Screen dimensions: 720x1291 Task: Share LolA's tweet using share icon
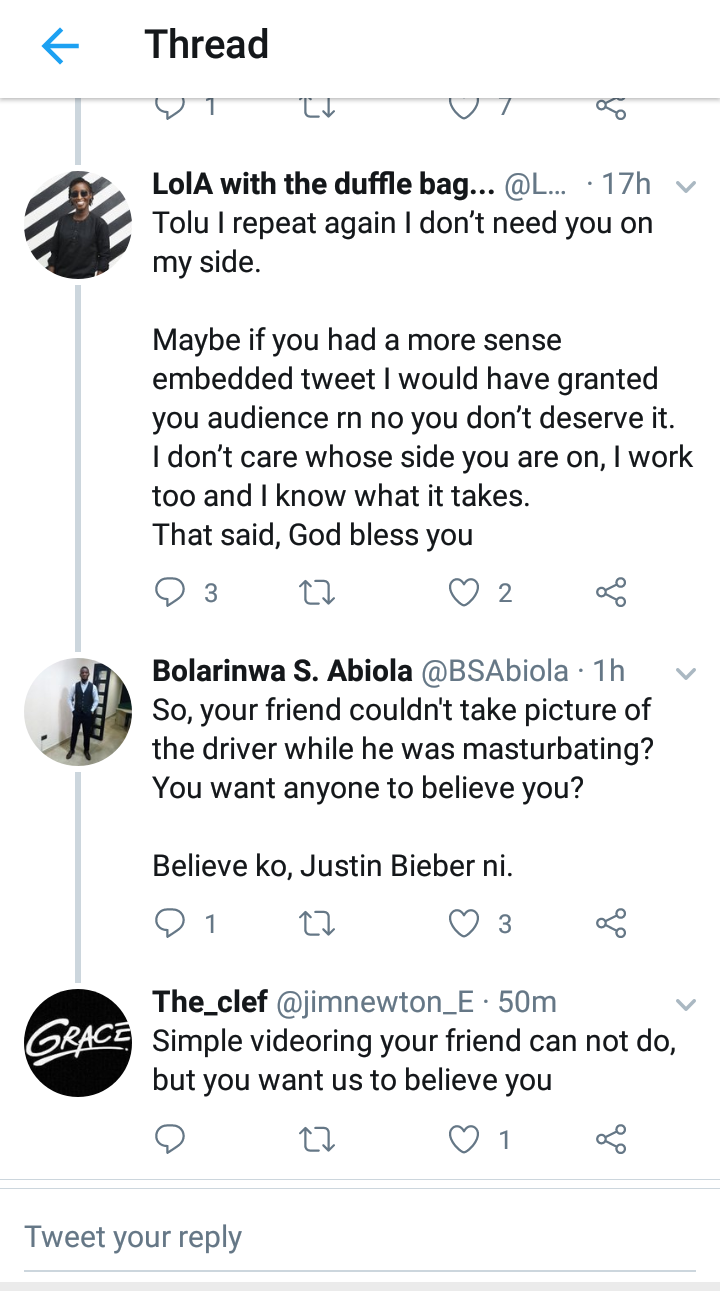(x=610, y=593)
